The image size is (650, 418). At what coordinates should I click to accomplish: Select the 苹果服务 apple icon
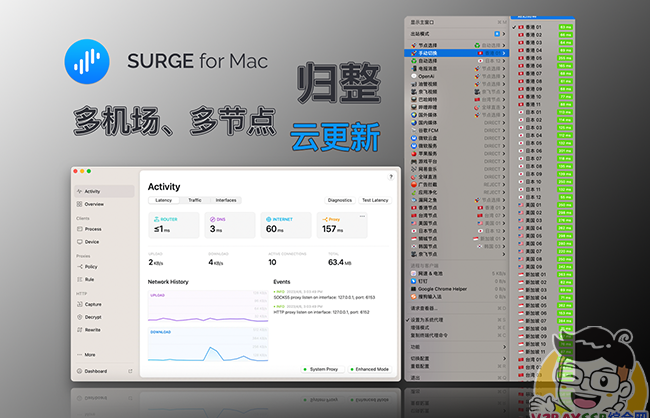(x=414, y=153)
